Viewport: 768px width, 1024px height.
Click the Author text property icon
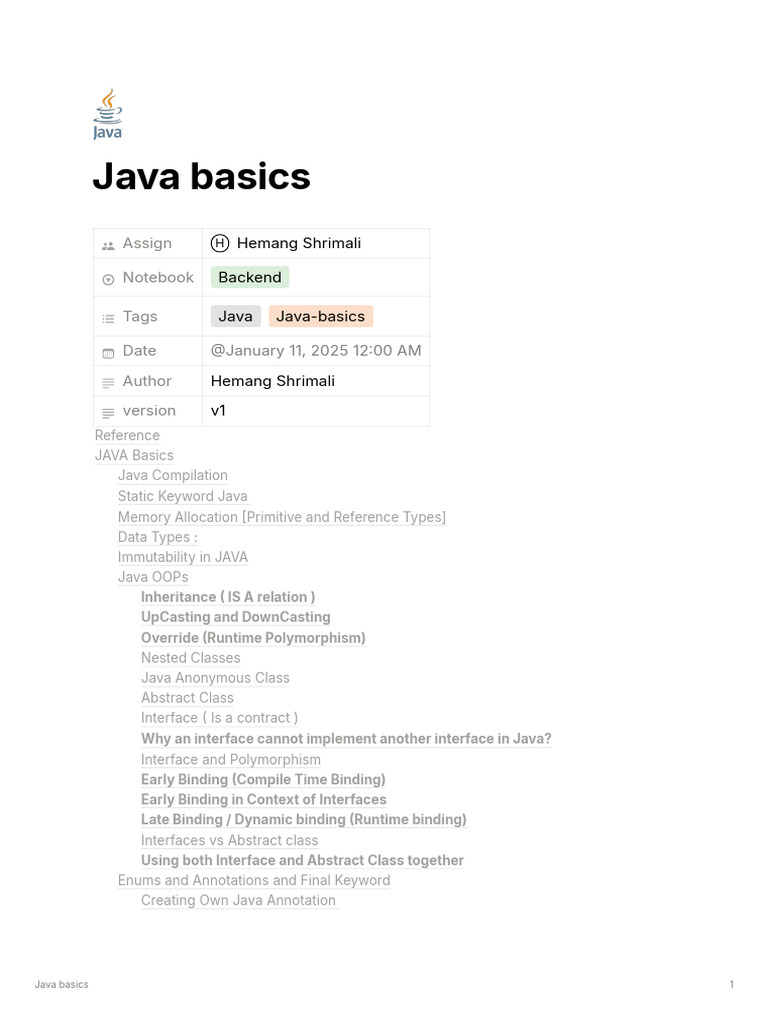[x=108, y=382]
